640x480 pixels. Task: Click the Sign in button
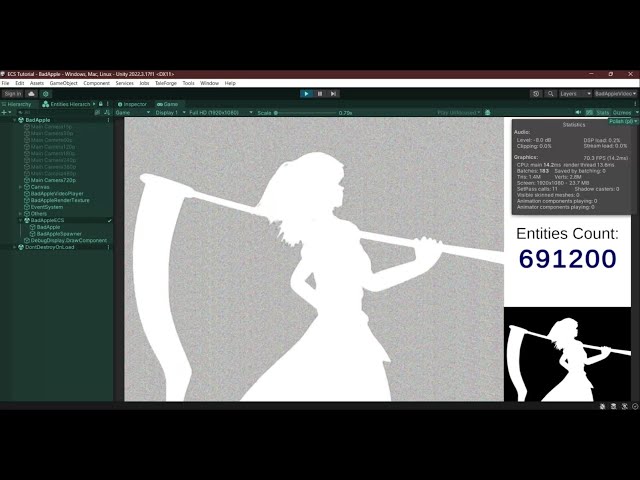coord(13,94)
